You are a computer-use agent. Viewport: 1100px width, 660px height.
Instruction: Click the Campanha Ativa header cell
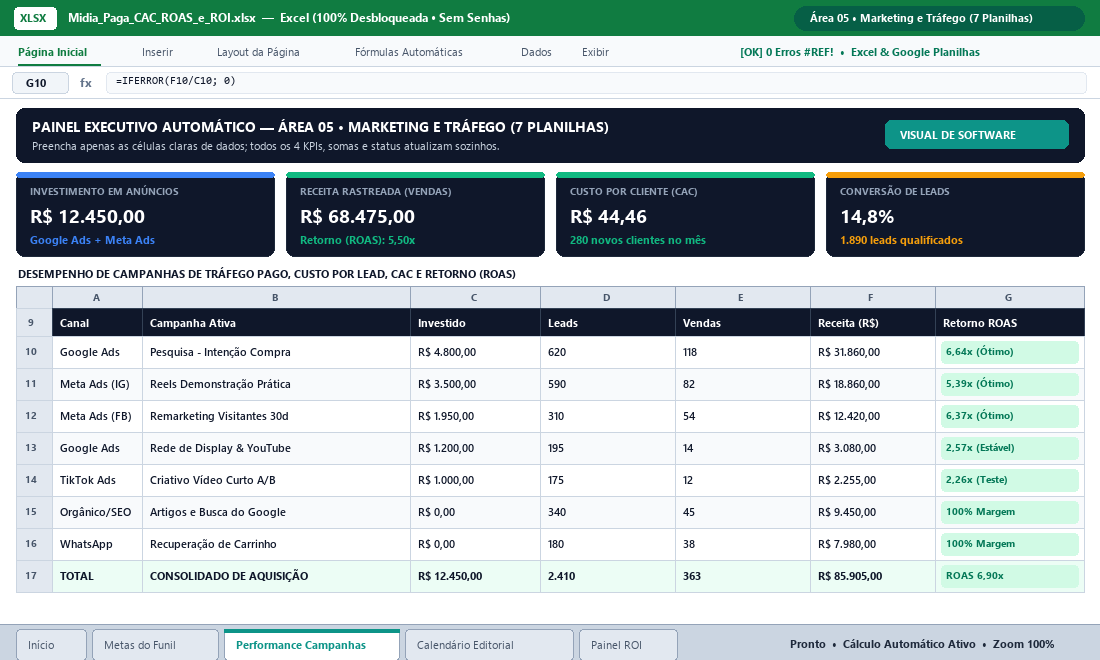pyautogui.click(x=276, y=323)
